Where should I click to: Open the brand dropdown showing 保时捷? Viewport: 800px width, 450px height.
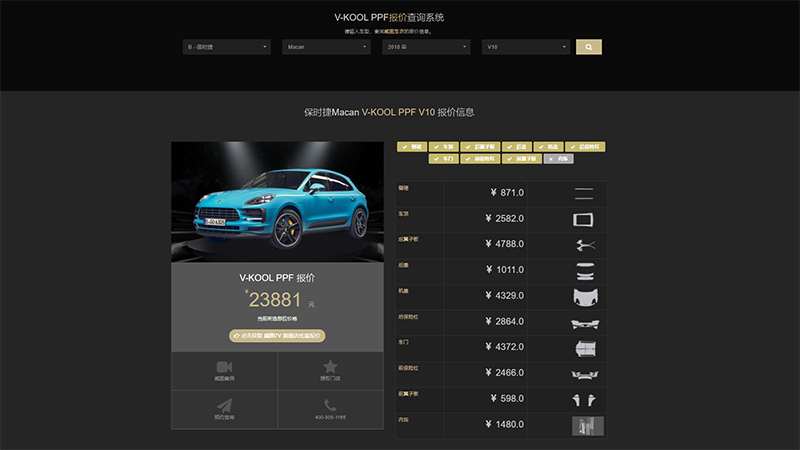227,47
